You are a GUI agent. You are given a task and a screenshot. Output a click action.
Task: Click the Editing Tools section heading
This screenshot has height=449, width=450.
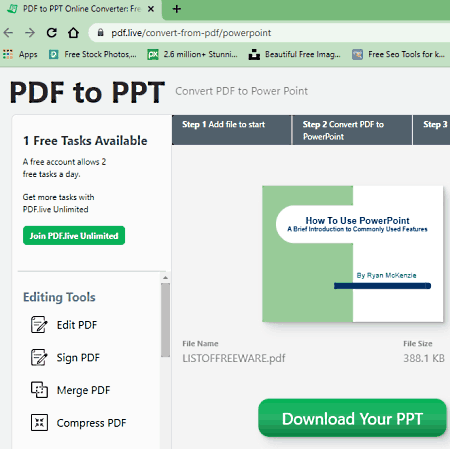pyautogui.click(x=59, y=297)
